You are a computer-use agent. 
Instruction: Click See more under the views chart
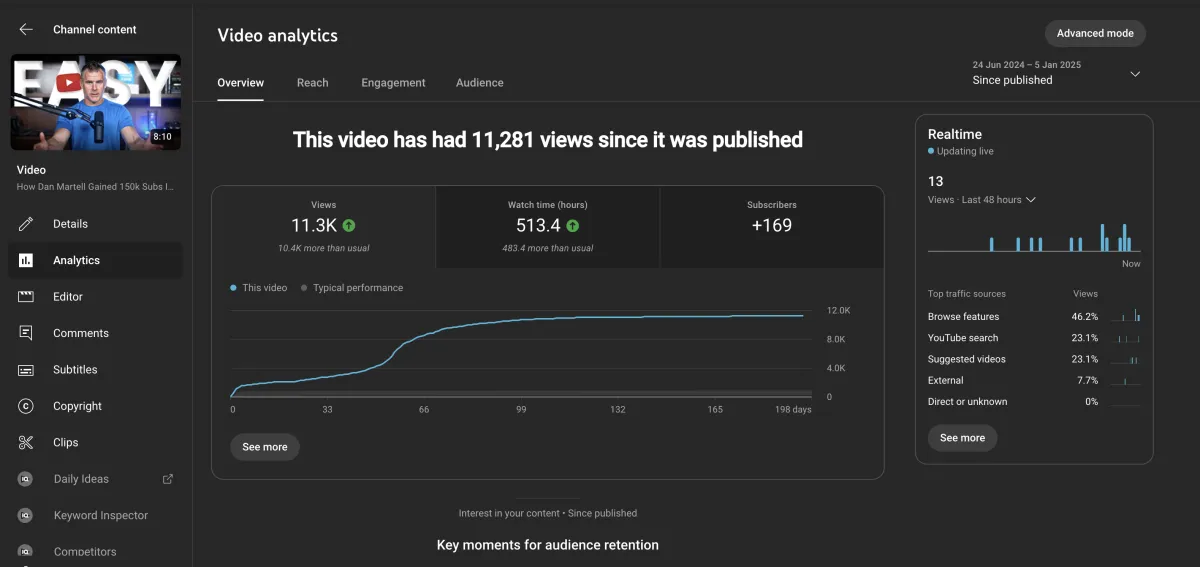(265, 447)
